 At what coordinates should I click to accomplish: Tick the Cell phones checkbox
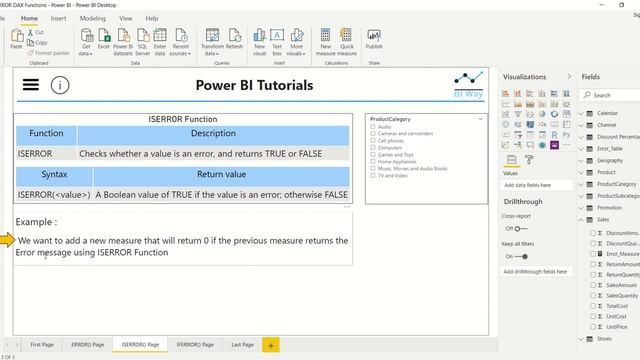[x=373, y=140]
